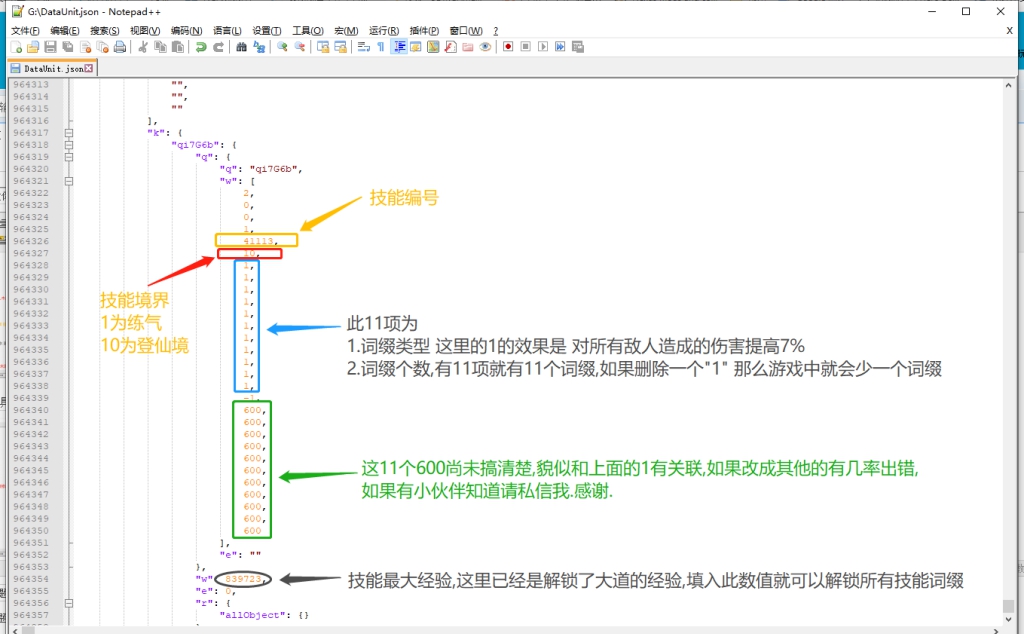This screenshot has width=1024, height=634.
Task: Cut the selection with the scissors icon
Action: click(142, 47)
